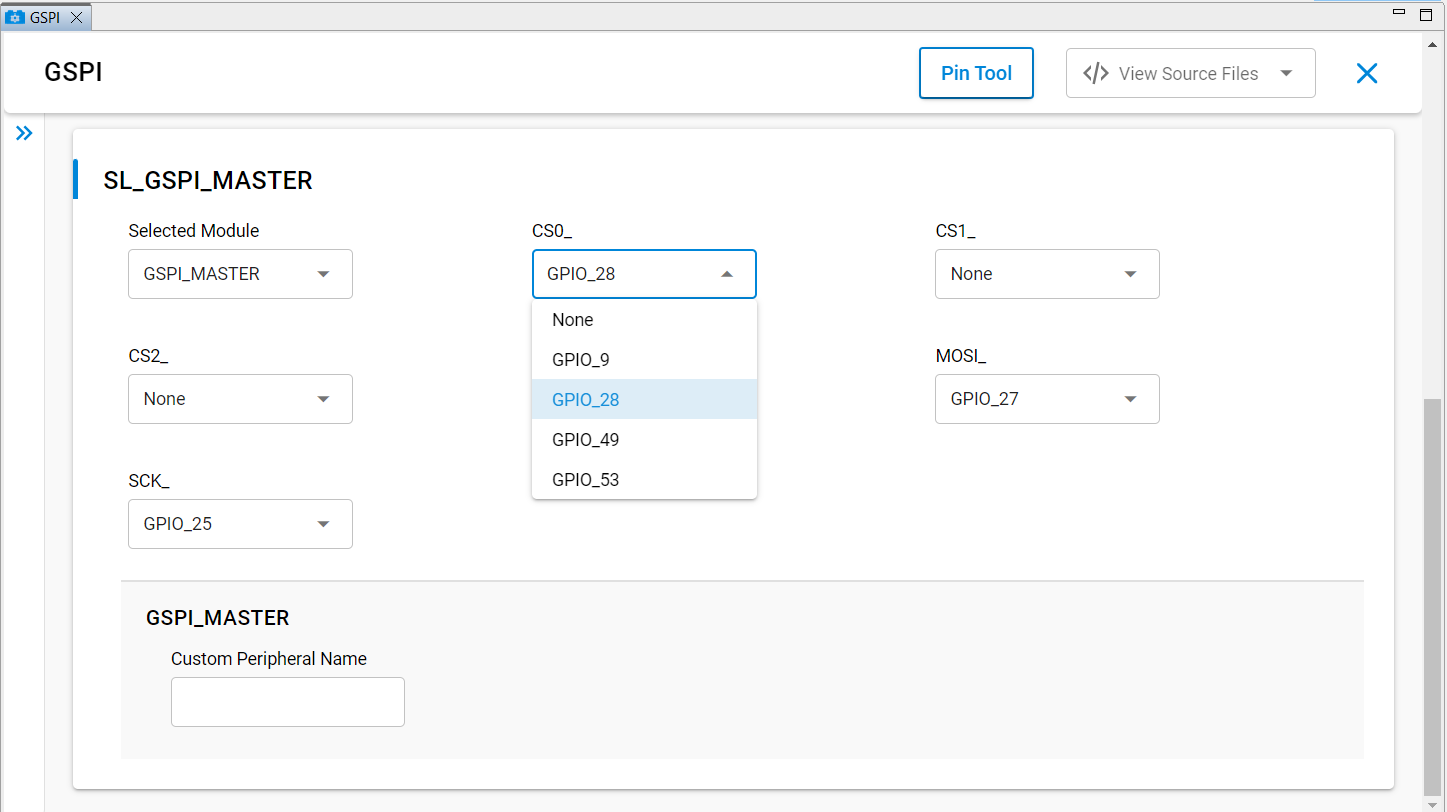1447x812 pixels.
Task: Expand the View Source Files dropdown
Action: [1288, 72]
